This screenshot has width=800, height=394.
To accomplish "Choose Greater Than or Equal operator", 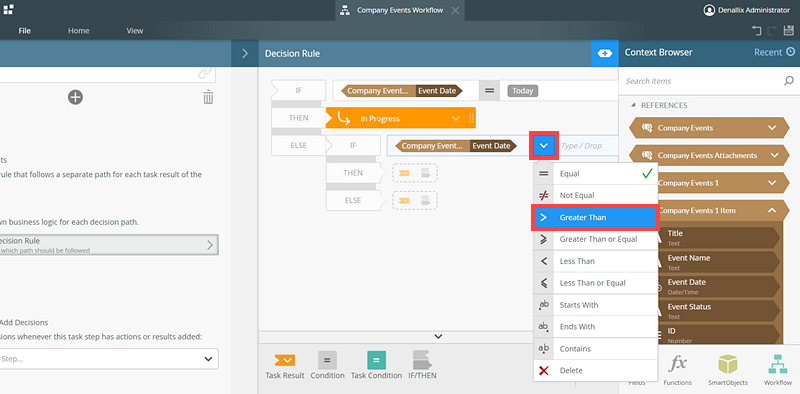I will tap(595, 239).
